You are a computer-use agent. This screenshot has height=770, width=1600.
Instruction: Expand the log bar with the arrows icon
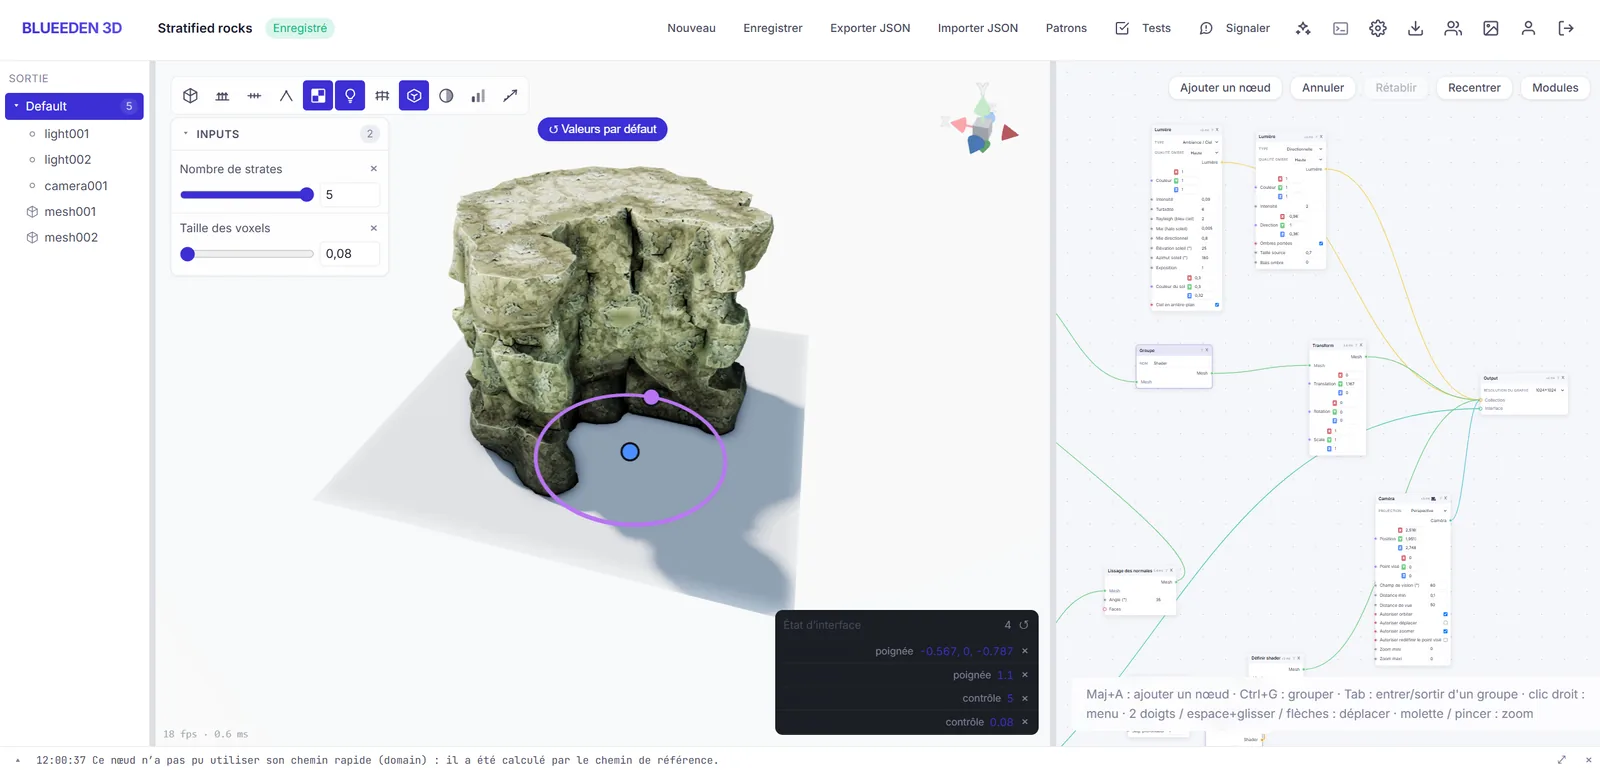1562,760
